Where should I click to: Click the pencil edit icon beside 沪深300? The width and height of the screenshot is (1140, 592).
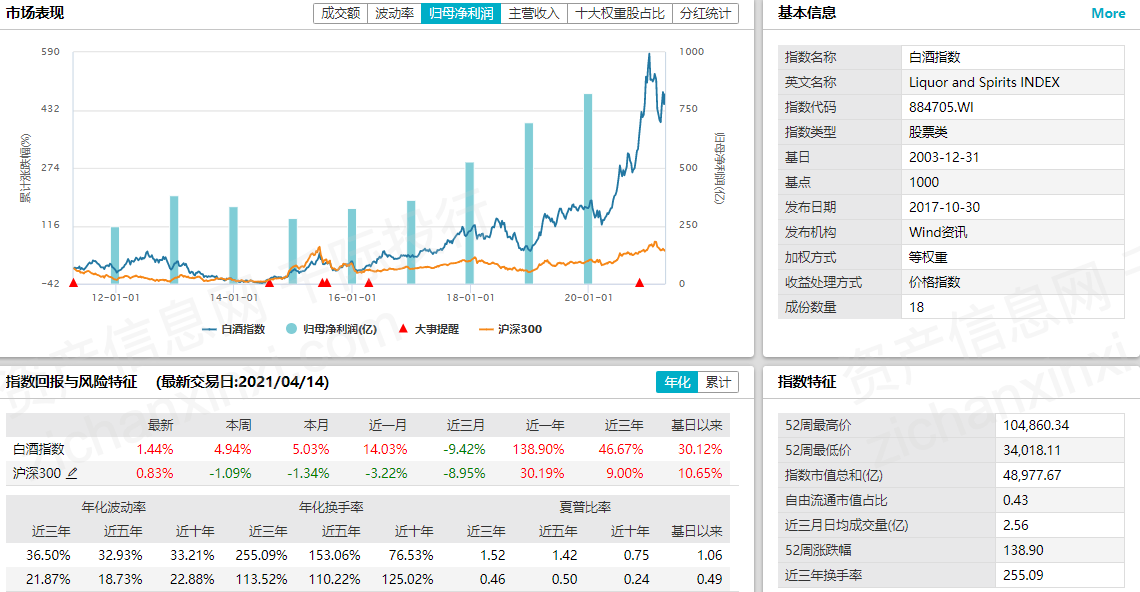click(72, 474)
